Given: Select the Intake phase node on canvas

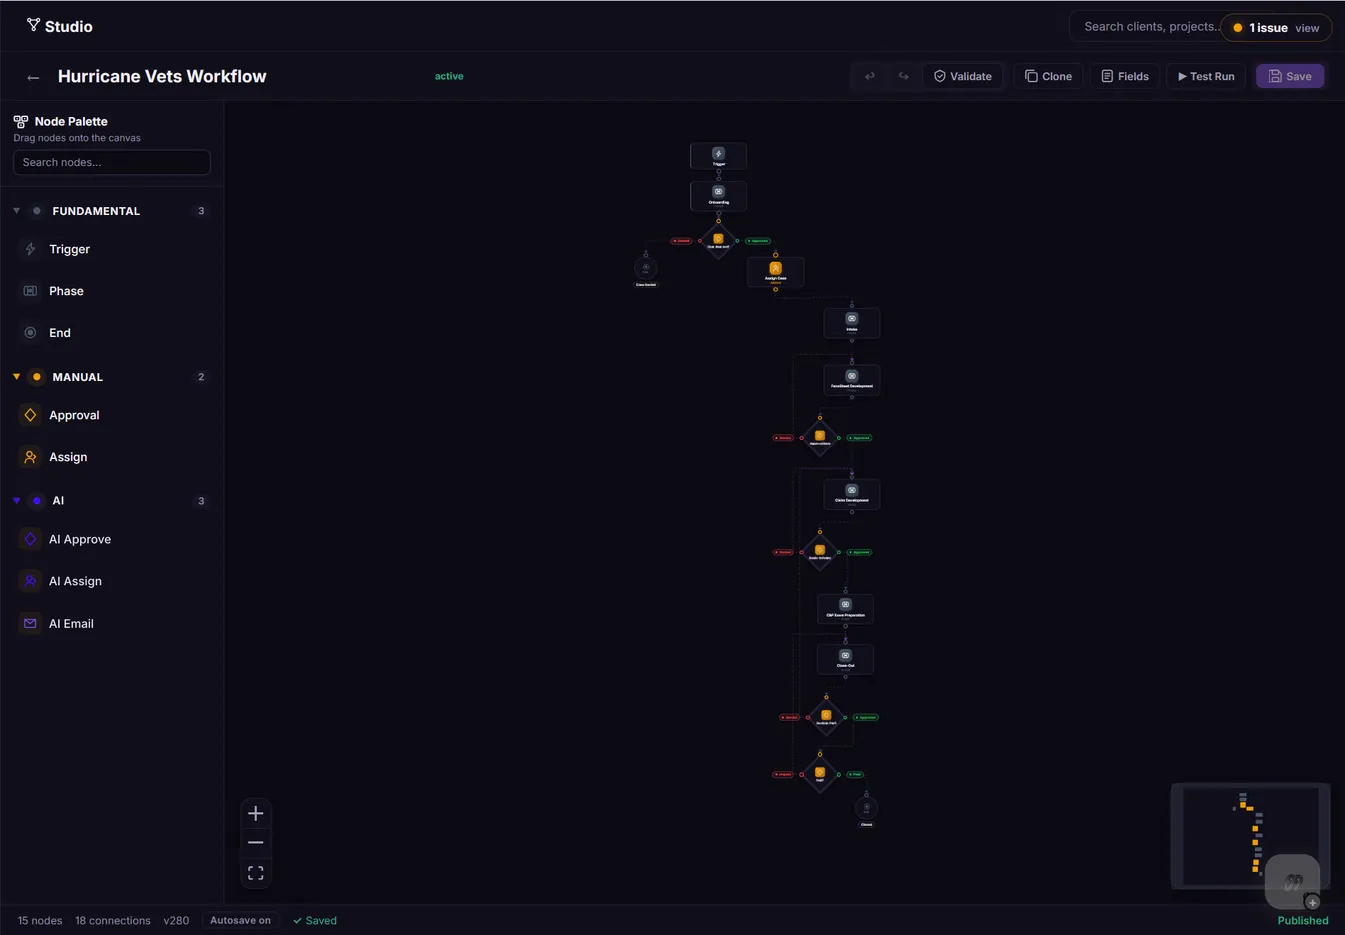Looking at the screenshot, I should coord(852,322).
